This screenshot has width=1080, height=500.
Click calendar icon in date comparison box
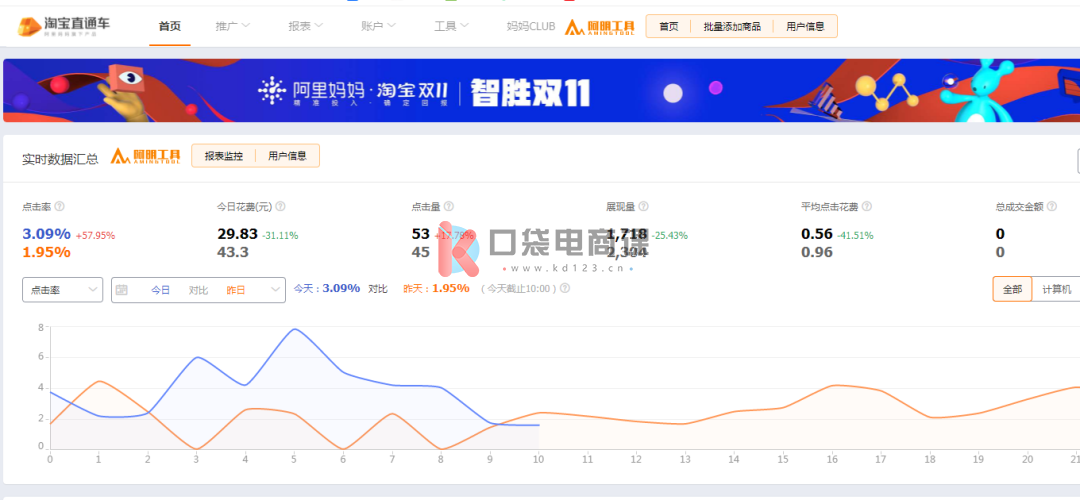pos(122,290)
